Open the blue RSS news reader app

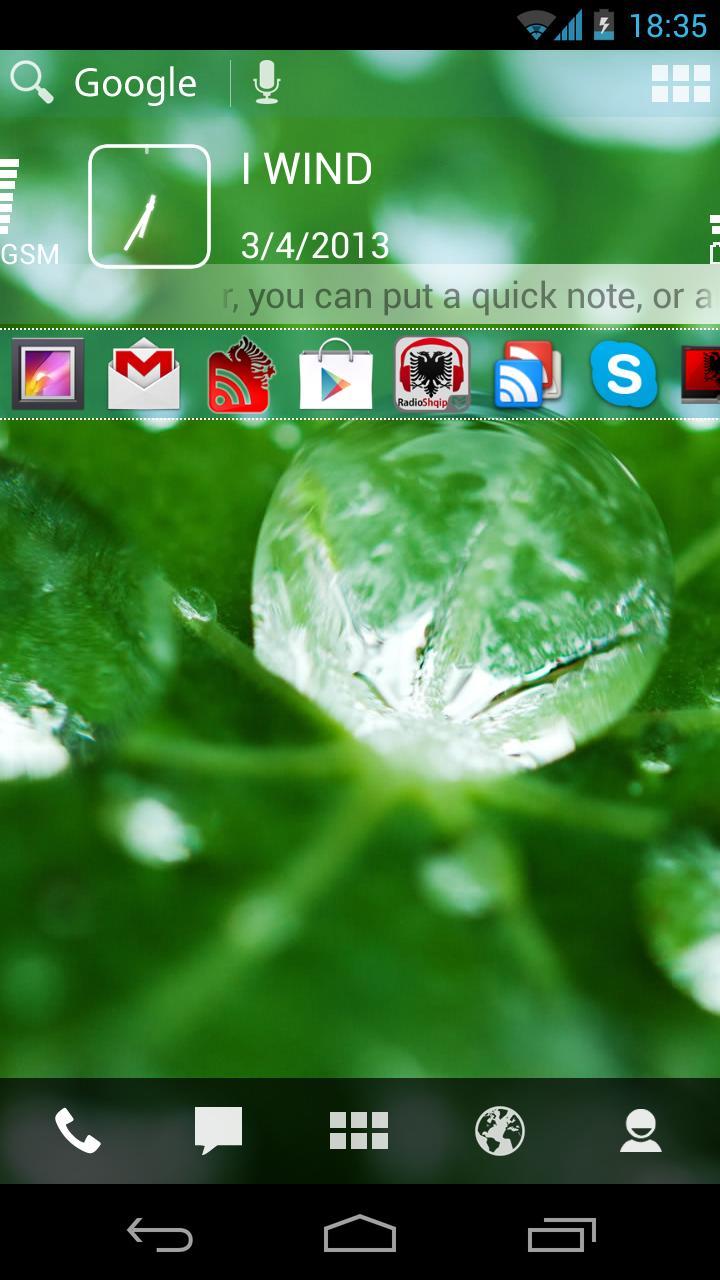528,375
